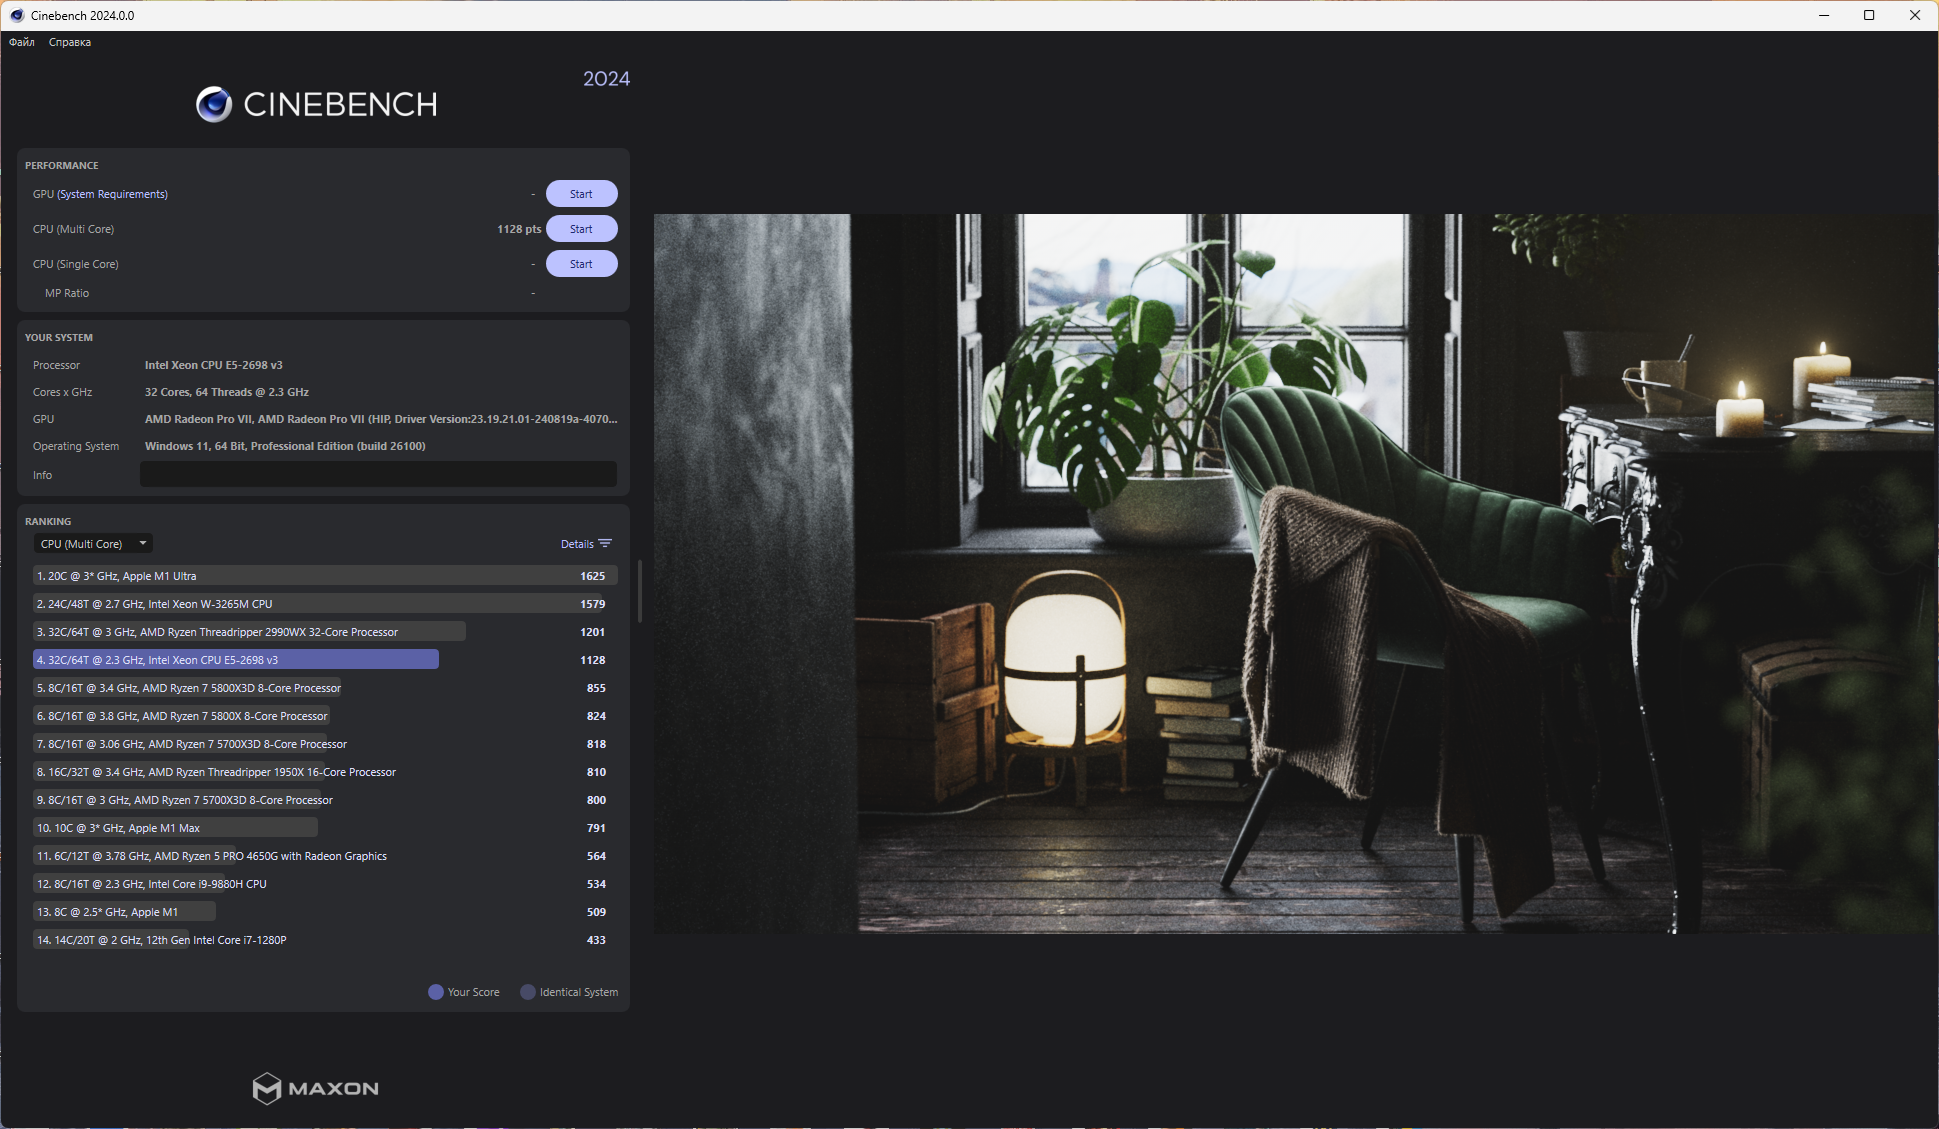Click the Cinebench app icon in title bar
The height and width of the screenshot is (1129, 1939).
pos(17,15)
